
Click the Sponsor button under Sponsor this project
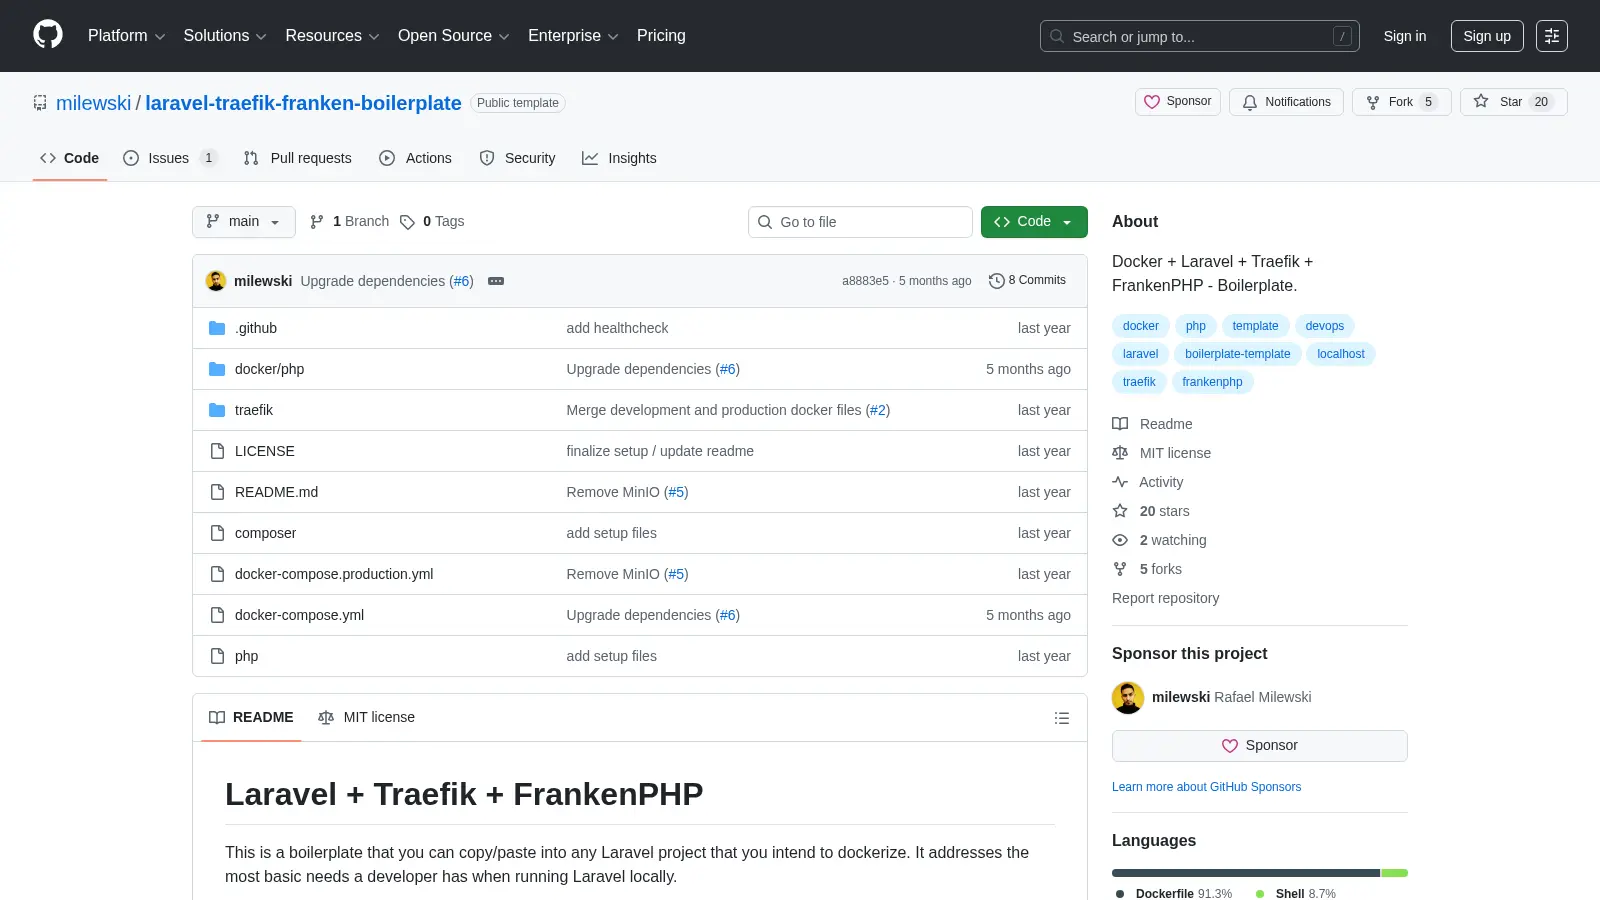tap(1260, 746)
